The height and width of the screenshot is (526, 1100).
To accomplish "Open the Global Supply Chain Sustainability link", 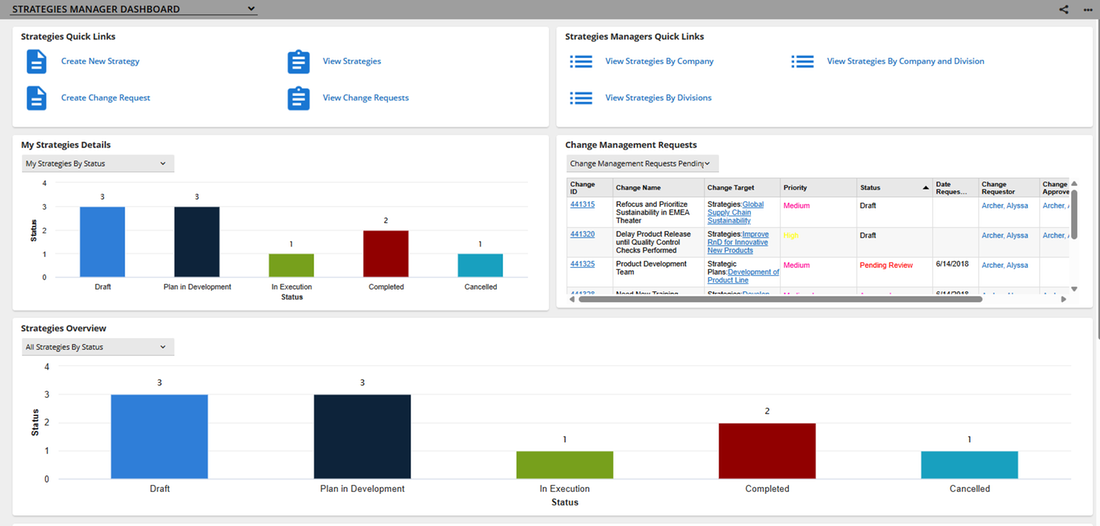I will tap(736, 213).
